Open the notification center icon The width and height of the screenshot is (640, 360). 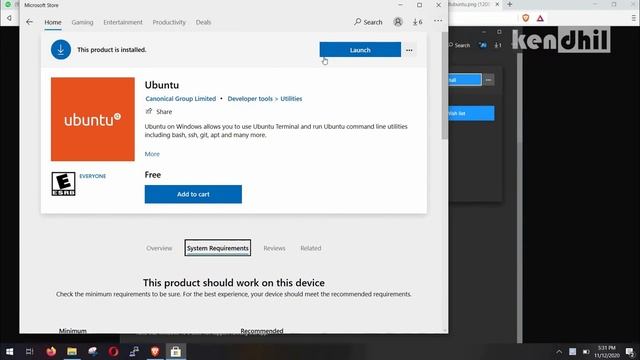coord(630,352)
